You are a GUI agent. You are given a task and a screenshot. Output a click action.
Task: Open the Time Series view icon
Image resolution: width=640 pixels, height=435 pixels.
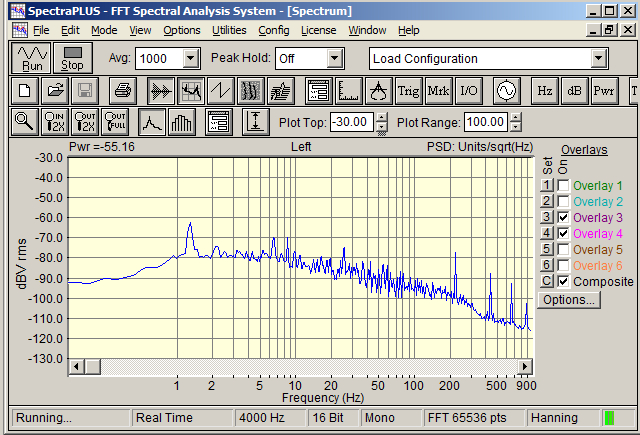pos(161,91)
